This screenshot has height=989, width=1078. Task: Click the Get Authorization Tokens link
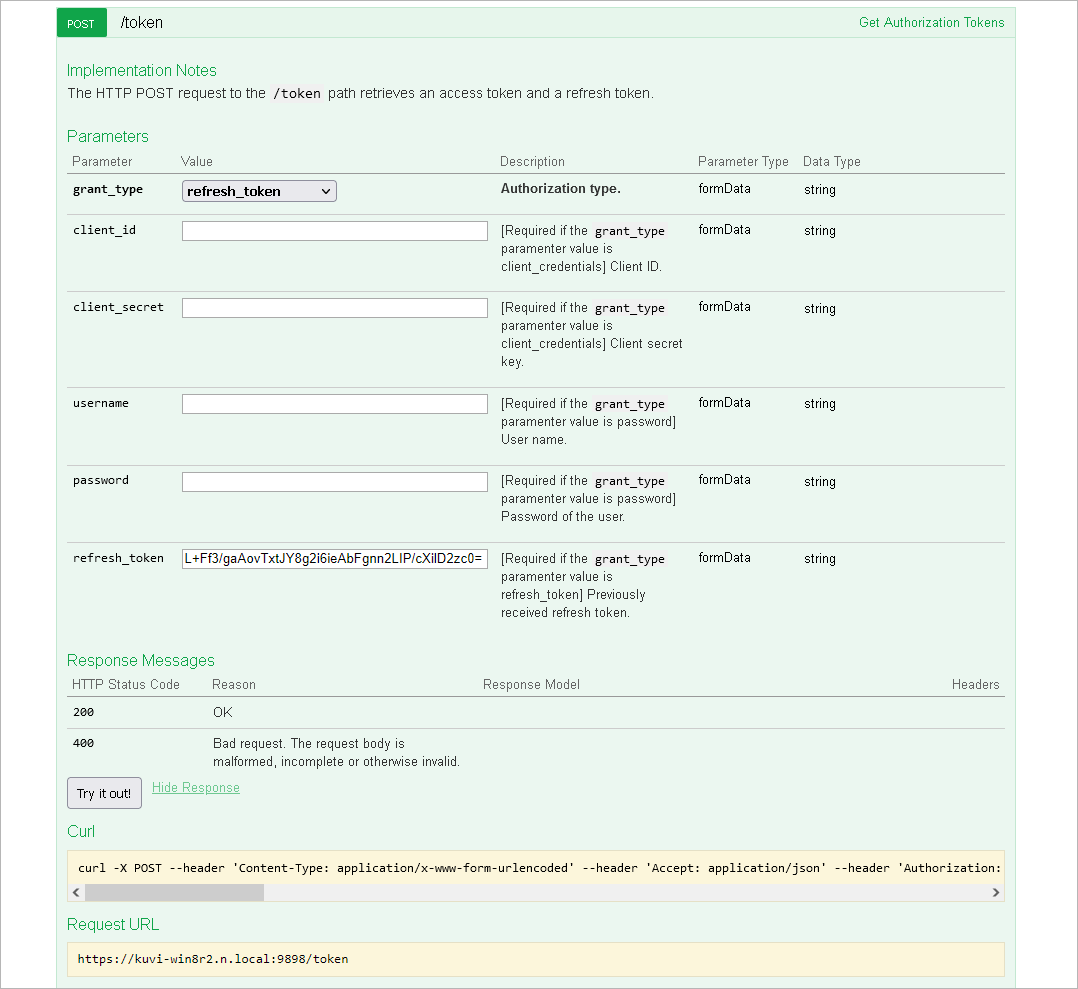[x=932, y=23]
